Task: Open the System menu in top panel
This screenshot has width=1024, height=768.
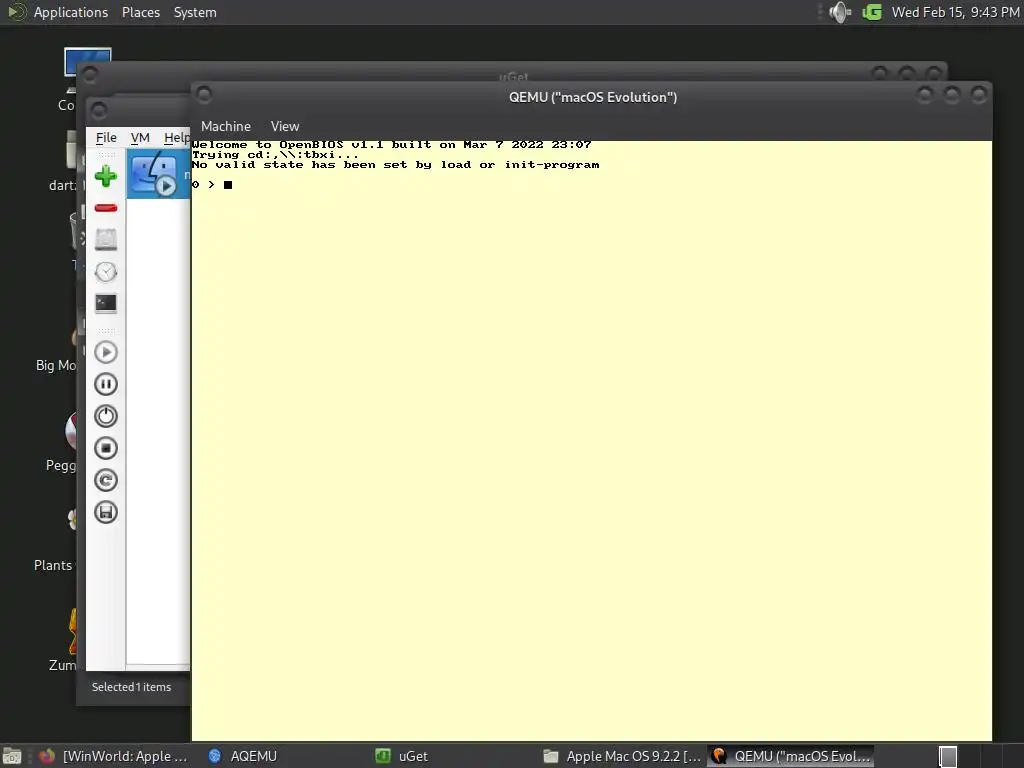Action: (x=195, y=12)
